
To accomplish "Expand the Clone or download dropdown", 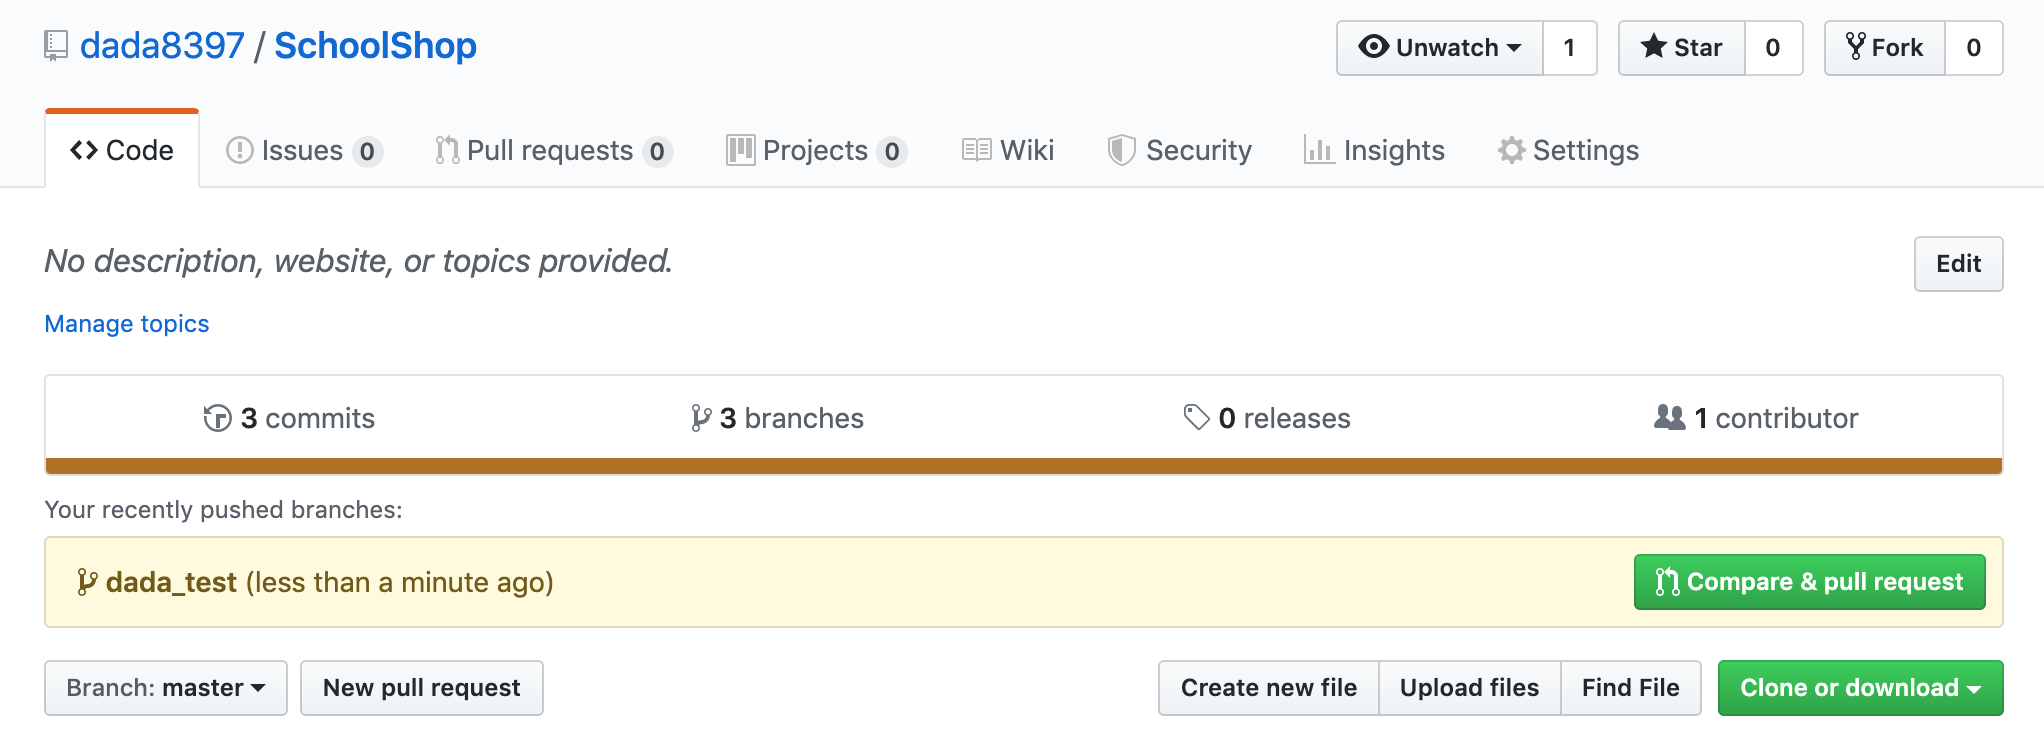I will 1861,688.
